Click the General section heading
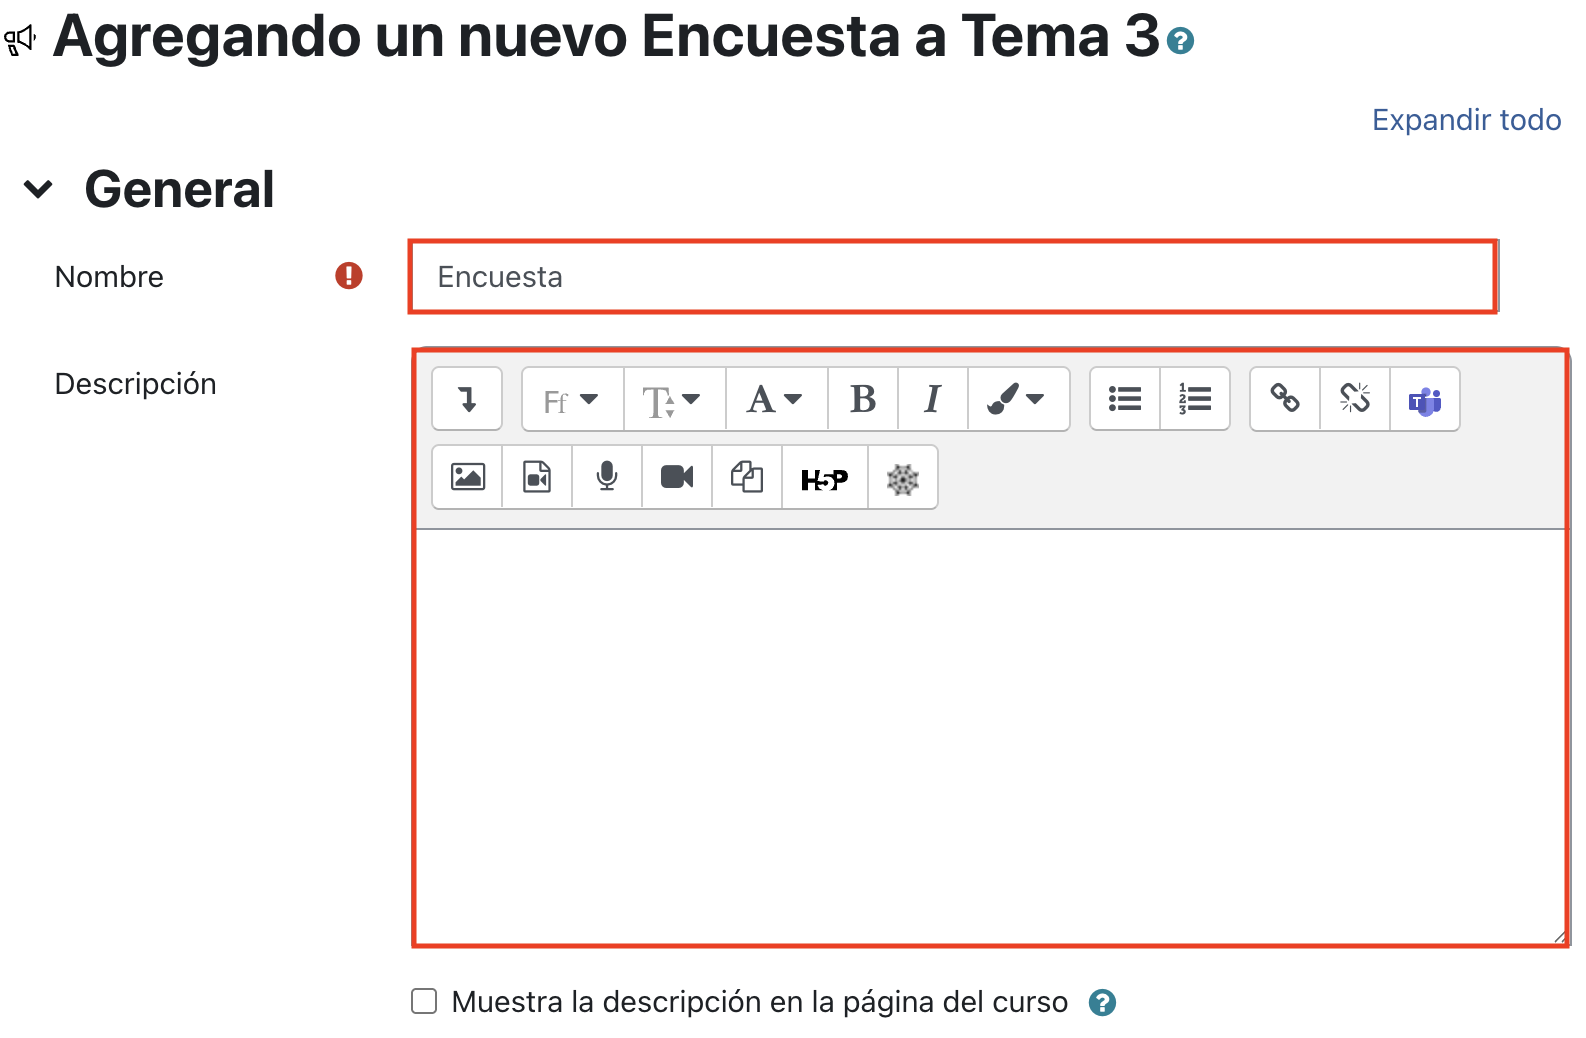1586x1038 pixels. (x=180, y=189)
